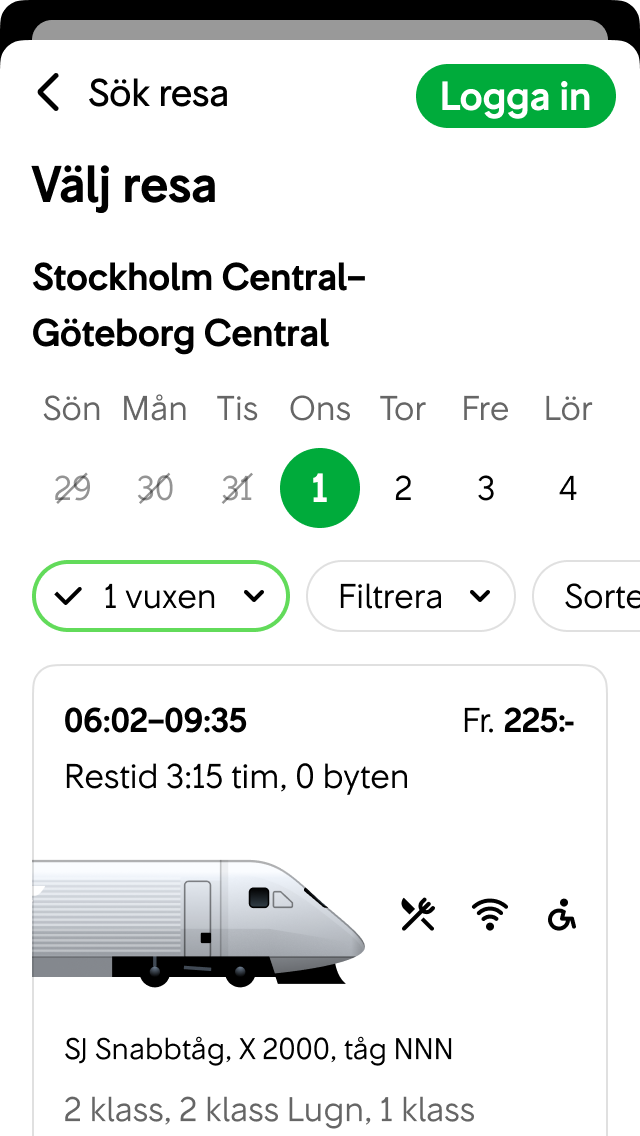This screenshot has height=1136, width=640.
Task: Open the 1 vuxen passenger dropdown
Action: (x=160, y=596)
